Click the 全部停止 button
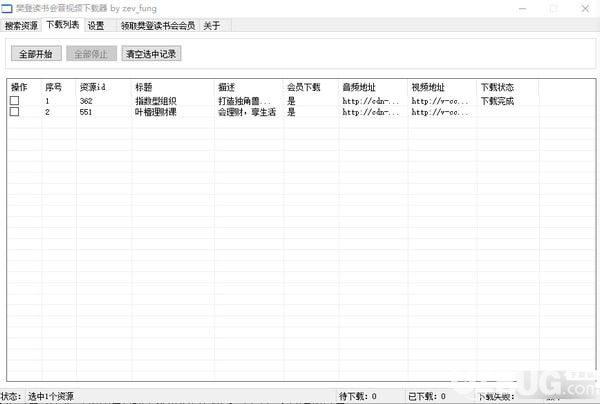 click(91, 54)
